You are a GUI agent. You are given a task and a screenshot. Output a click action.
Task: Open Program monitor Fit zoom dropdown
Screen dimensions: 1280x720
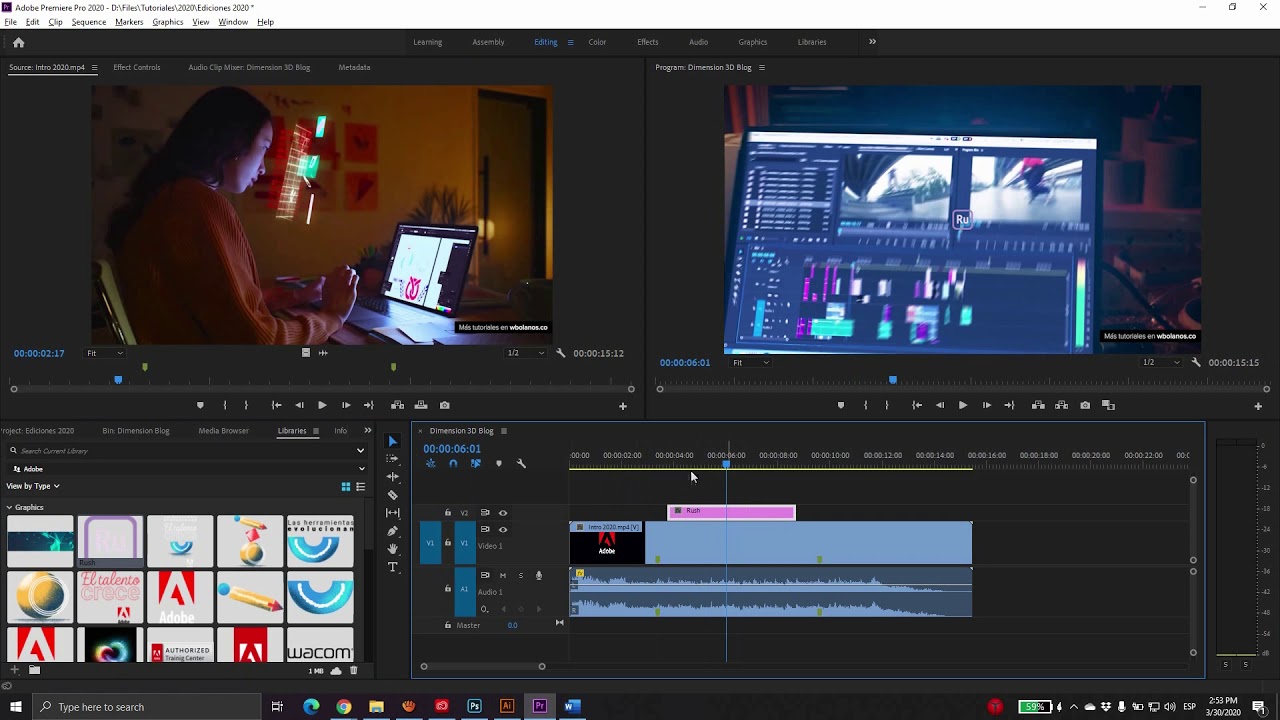[x=751, y=362]
